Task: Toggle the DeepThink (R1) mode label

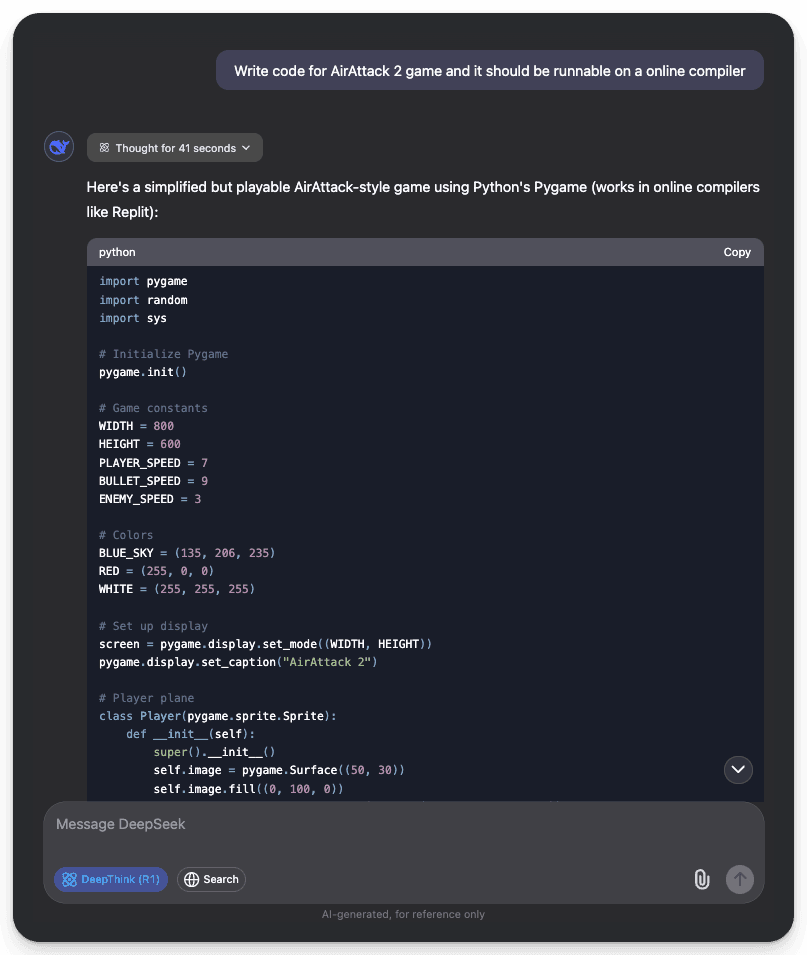Action: point(120,879)
